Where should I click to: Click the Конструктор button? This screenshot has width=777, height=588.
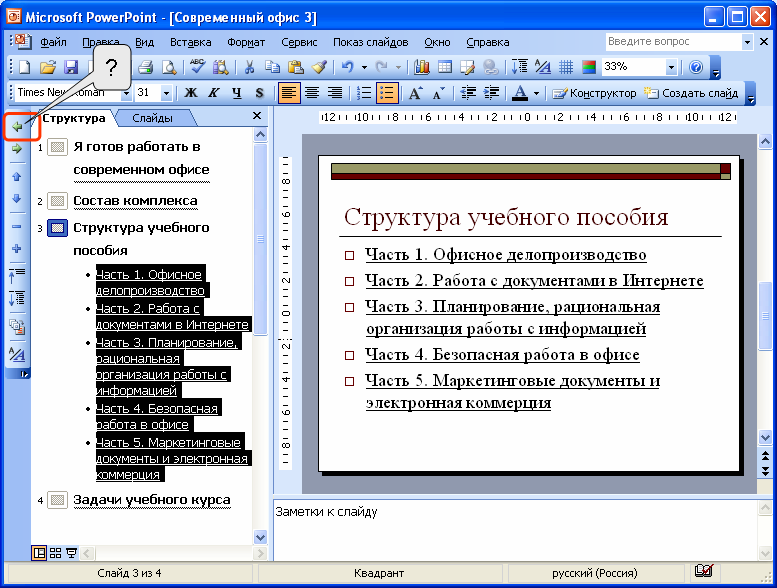tap(594, 93)
